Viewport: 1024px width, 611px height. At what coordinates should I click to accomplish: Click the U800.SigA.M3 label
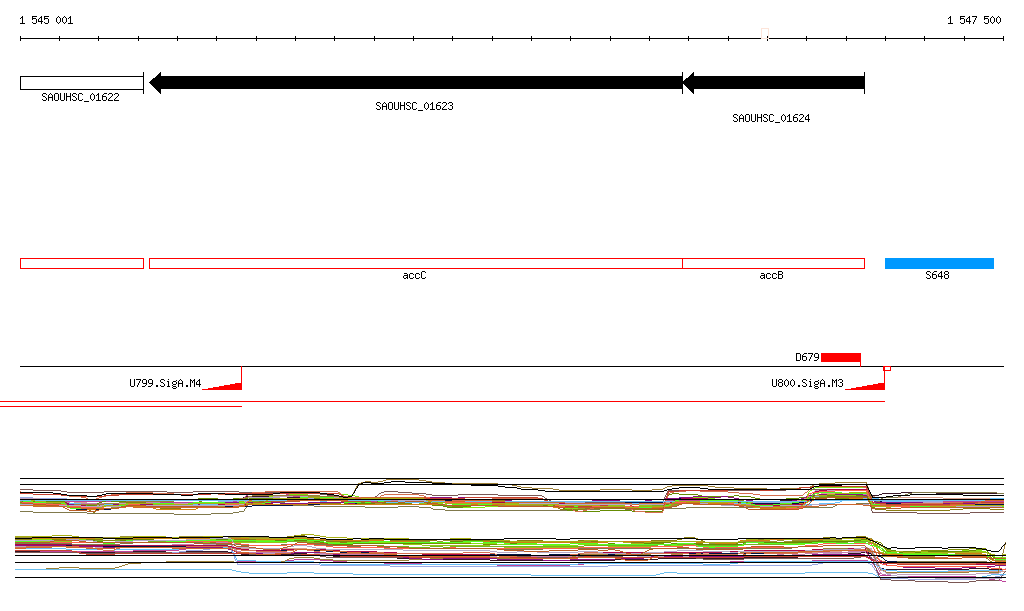tap(807, 383)
